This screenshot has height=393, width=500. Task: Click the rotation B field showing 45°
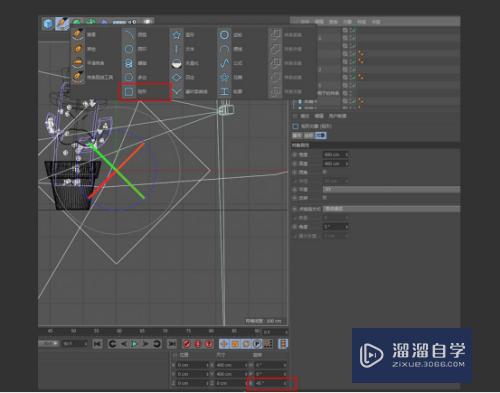click(x=271, y=384)
